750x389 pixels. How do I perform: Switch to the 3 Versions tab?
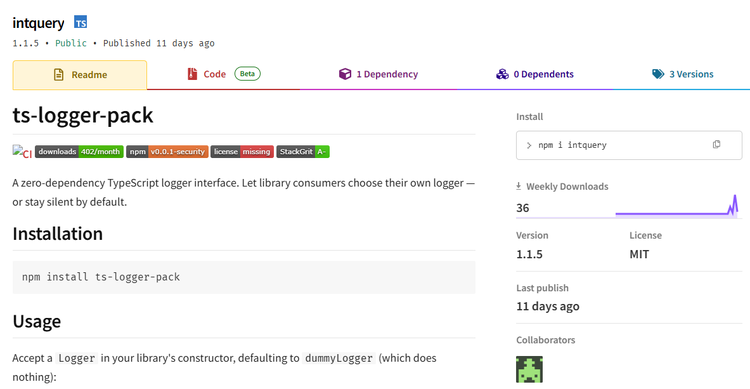coord(682,75)
